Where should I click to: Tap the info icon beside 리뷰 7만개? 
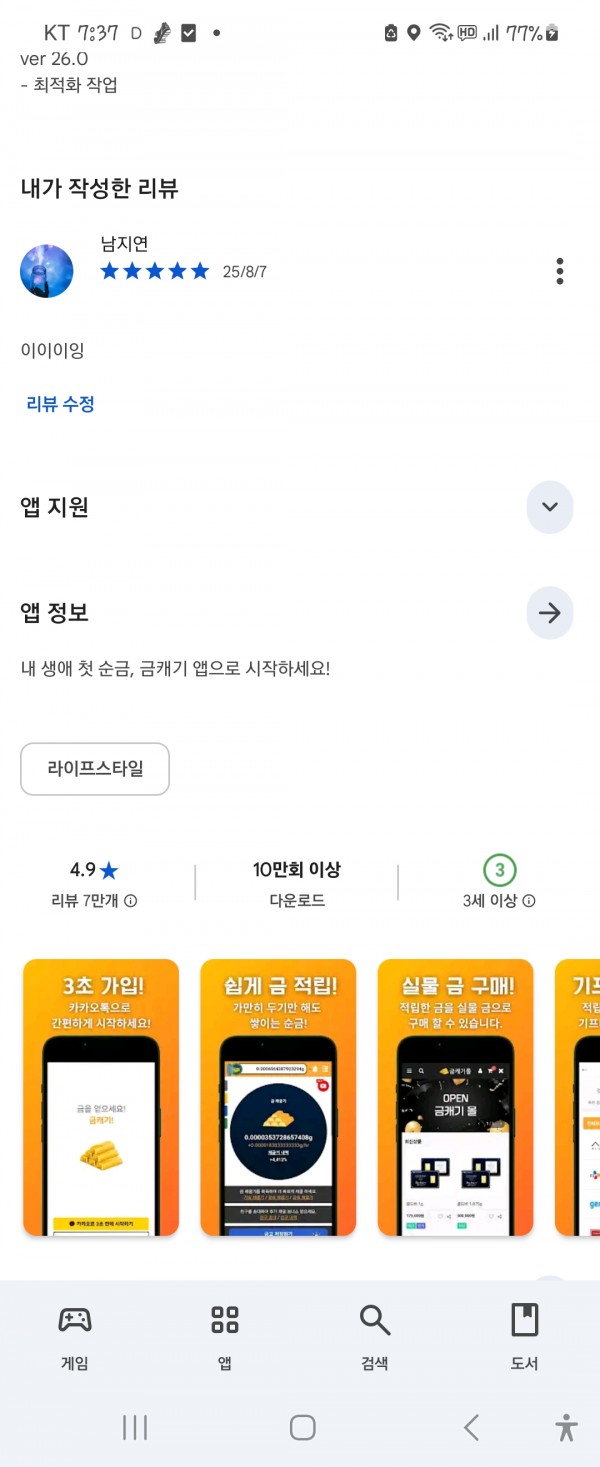click(130, 901)
